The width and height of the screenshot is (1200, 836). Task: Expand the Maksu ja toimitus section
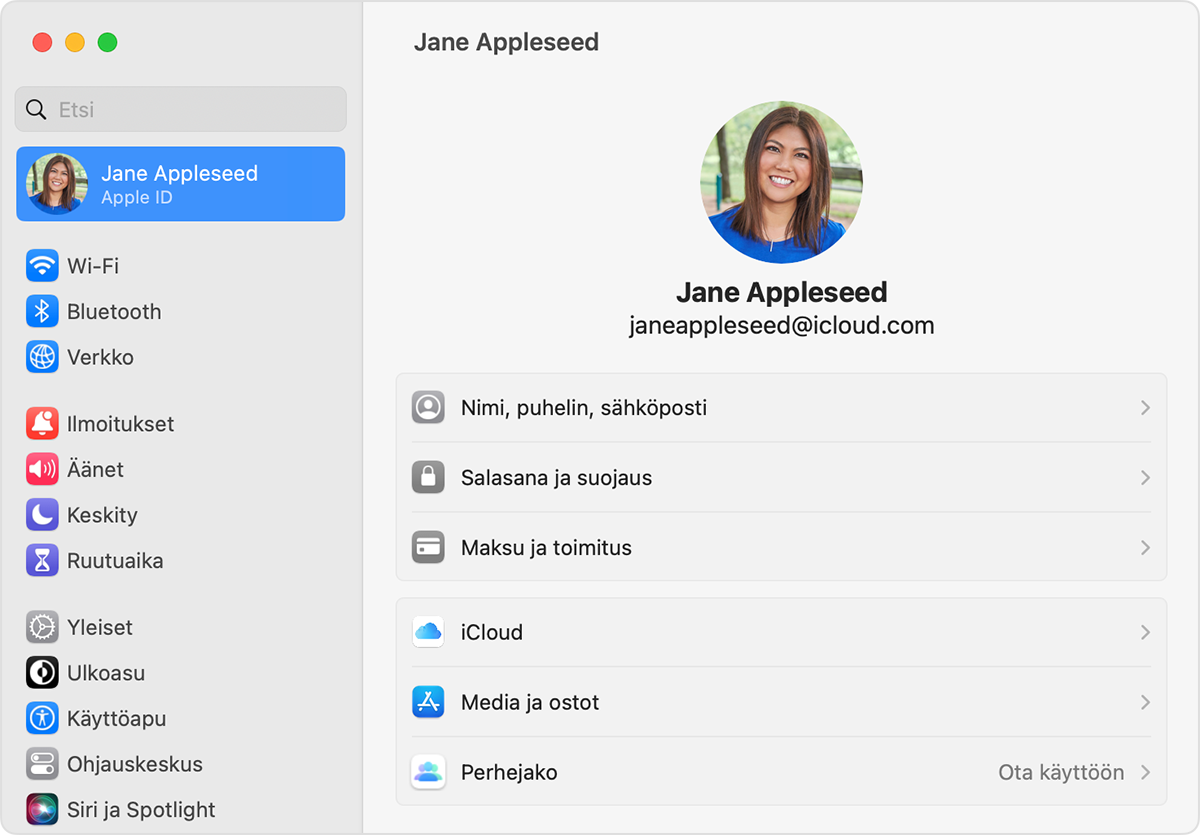pos(782,547)
